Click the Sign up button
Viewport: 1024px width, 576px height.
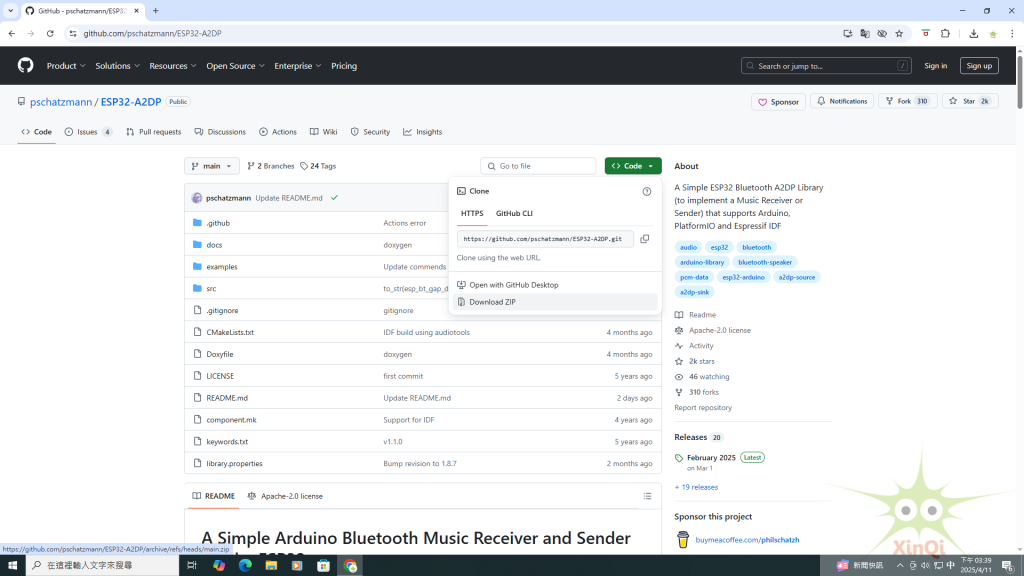pyautogui.click(x=979, y=66)
